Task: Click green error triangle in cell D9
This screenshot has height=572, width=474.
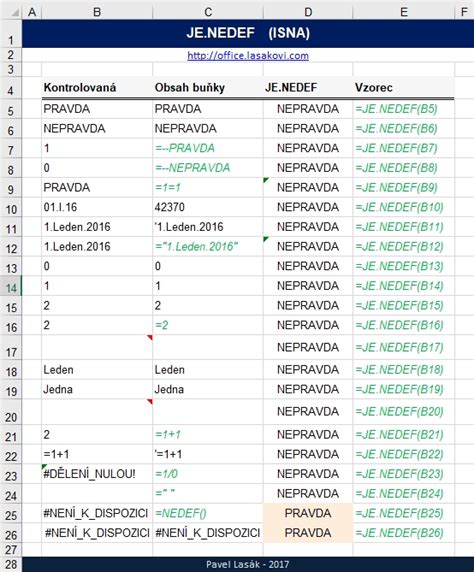Action: (x=266, y=180)
